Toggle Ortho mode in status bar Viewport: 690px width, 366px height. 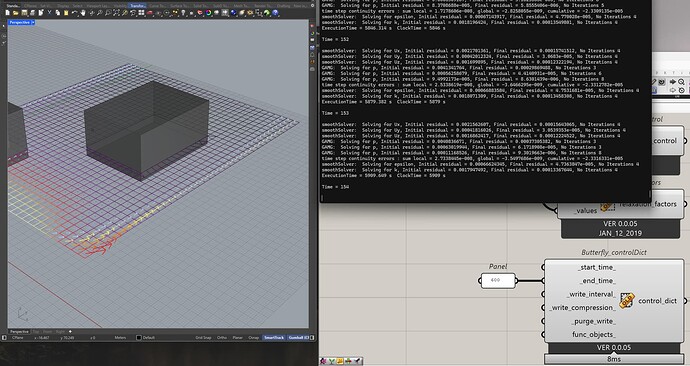click(222, 337)
